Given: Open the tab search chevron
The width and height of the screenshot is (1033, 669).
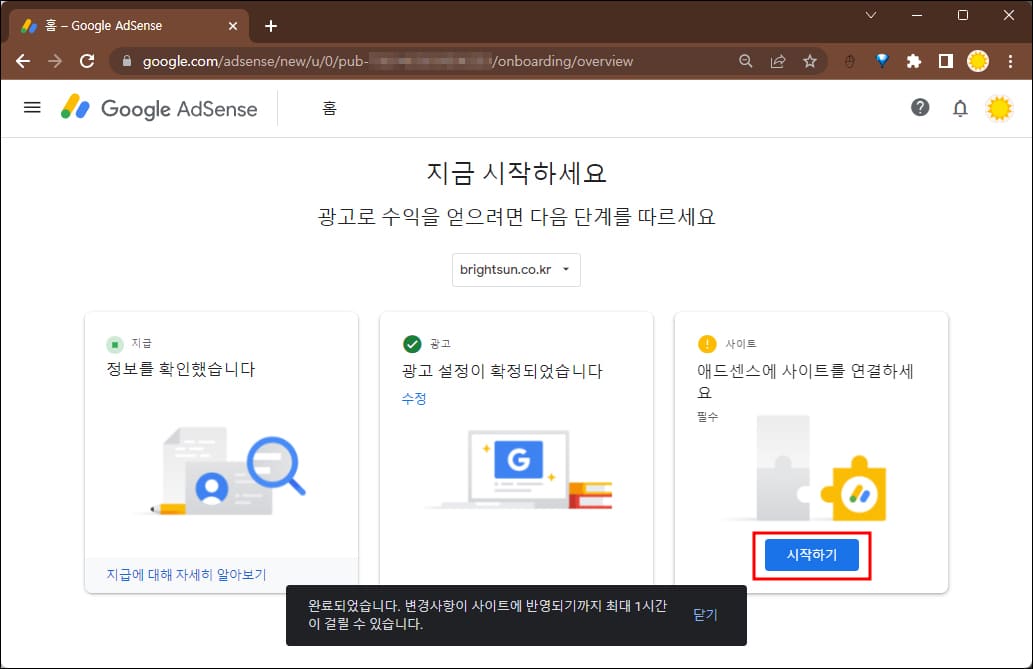Looking at the screenshot, I should 870,15.
